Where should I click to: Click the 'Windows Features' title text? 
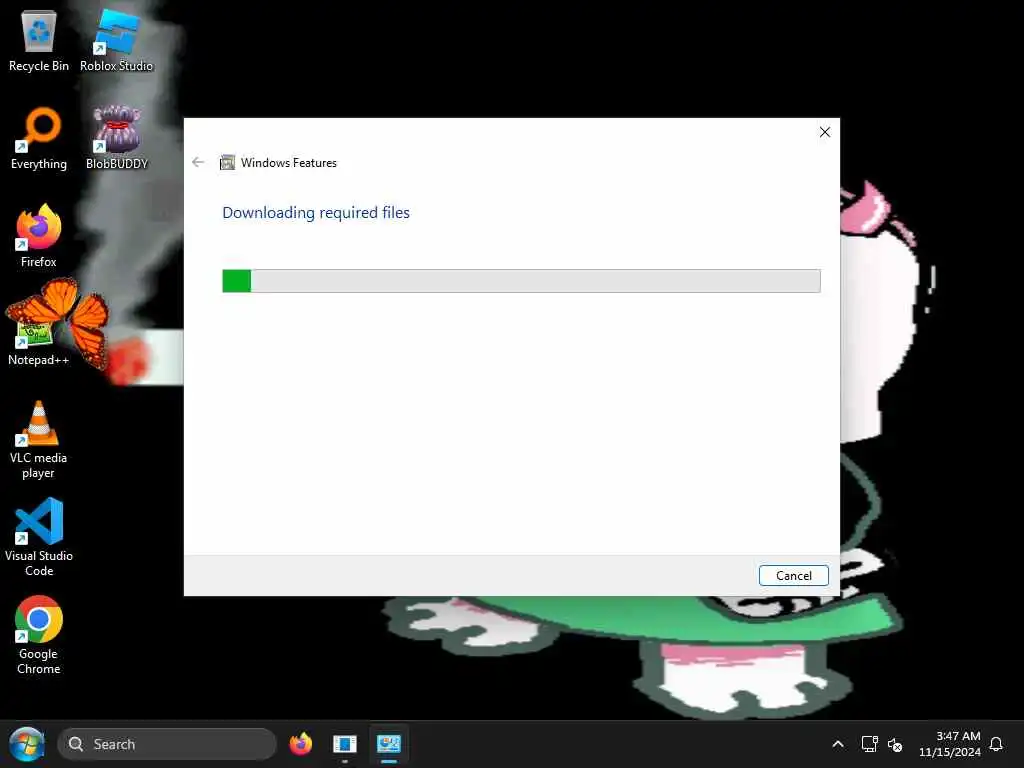(289, 163)
